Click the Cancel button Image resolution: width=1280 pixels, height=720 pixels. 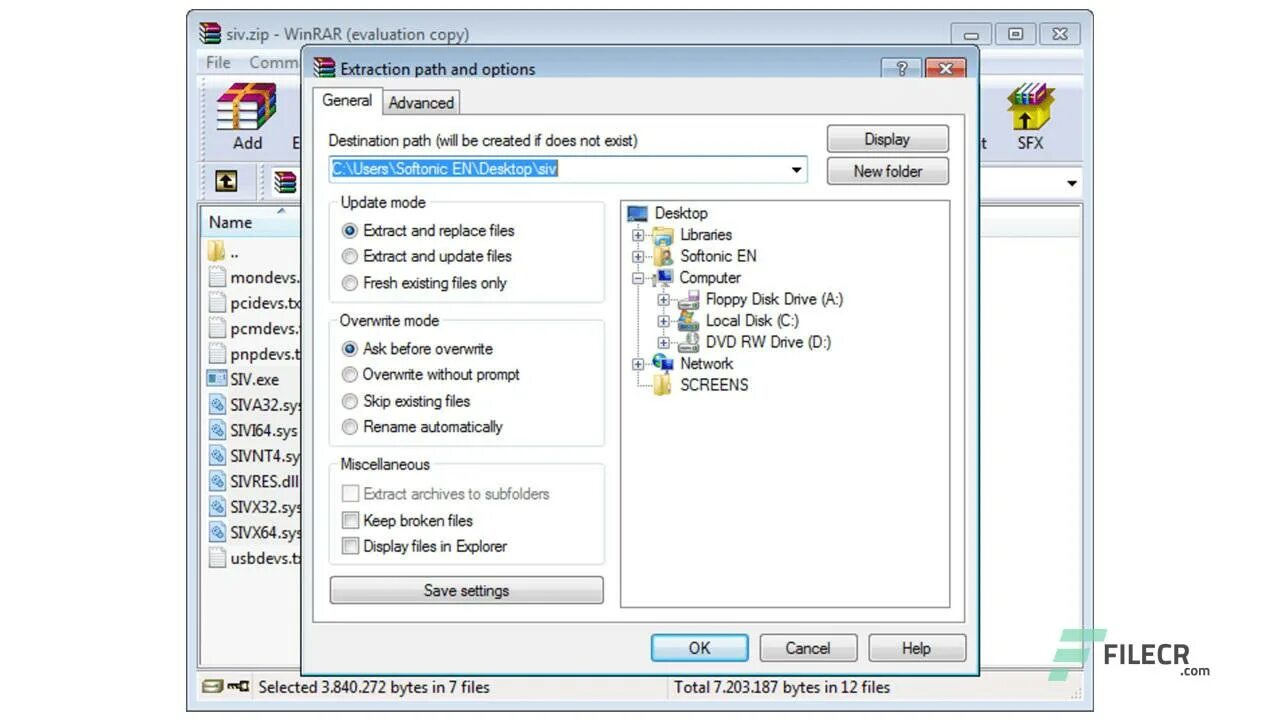pyautogui.click(x=808, y=648)
